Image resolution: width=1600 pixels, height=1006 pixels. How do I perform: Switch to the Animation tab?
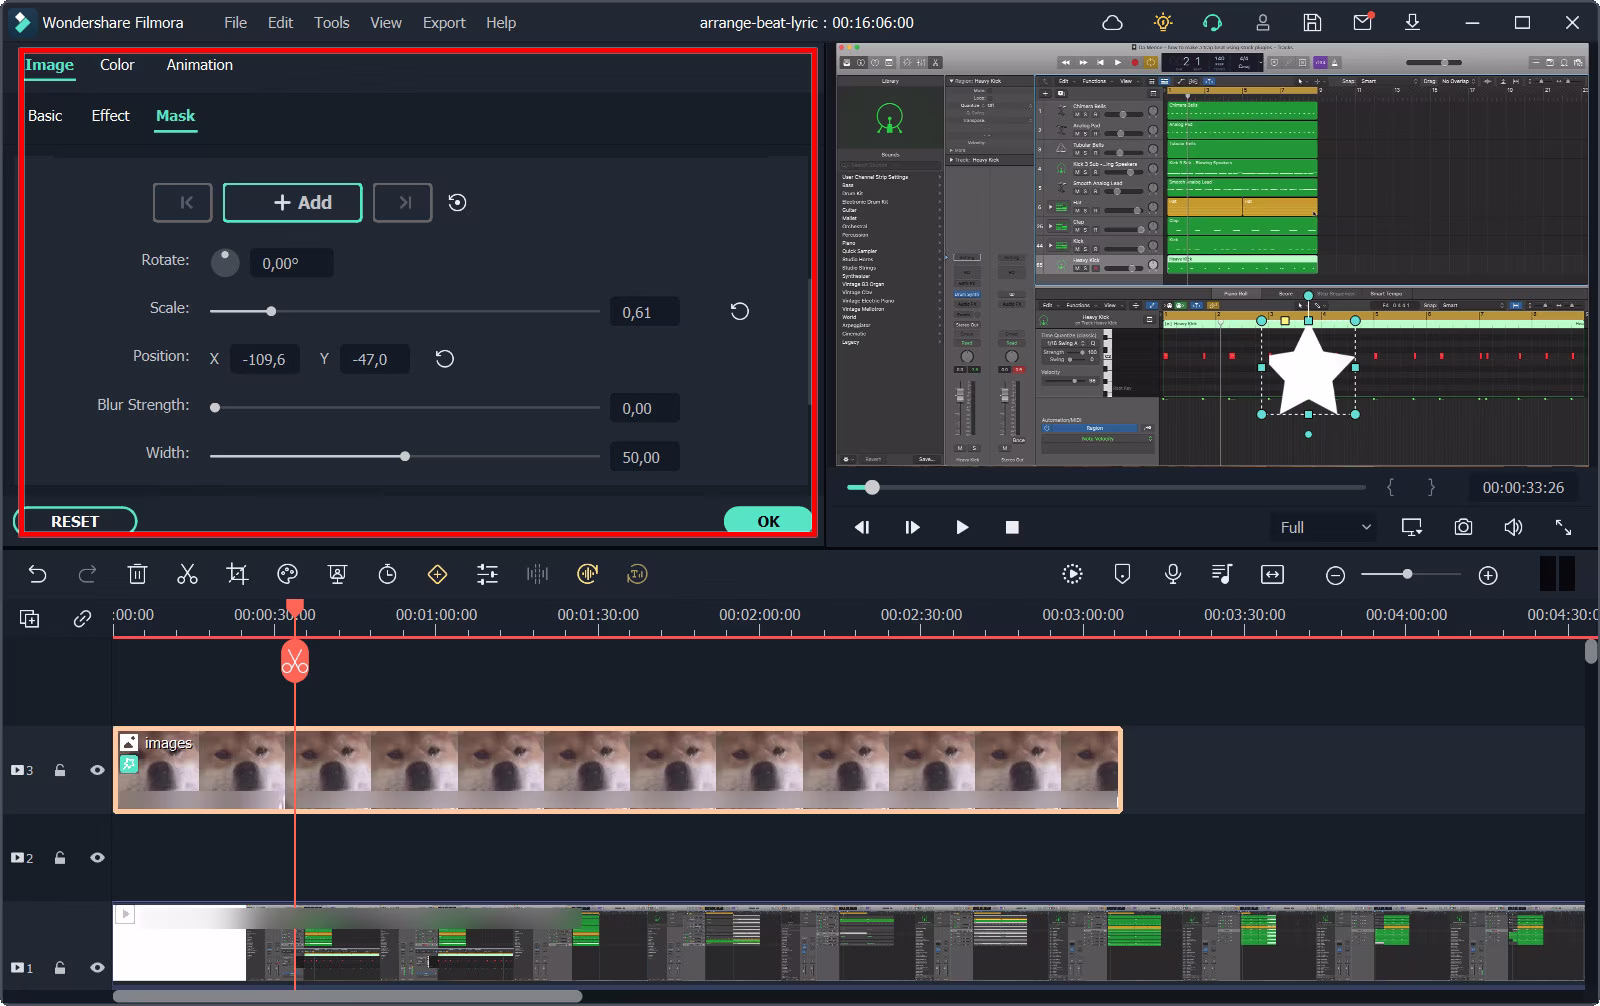tap(199, 64)
